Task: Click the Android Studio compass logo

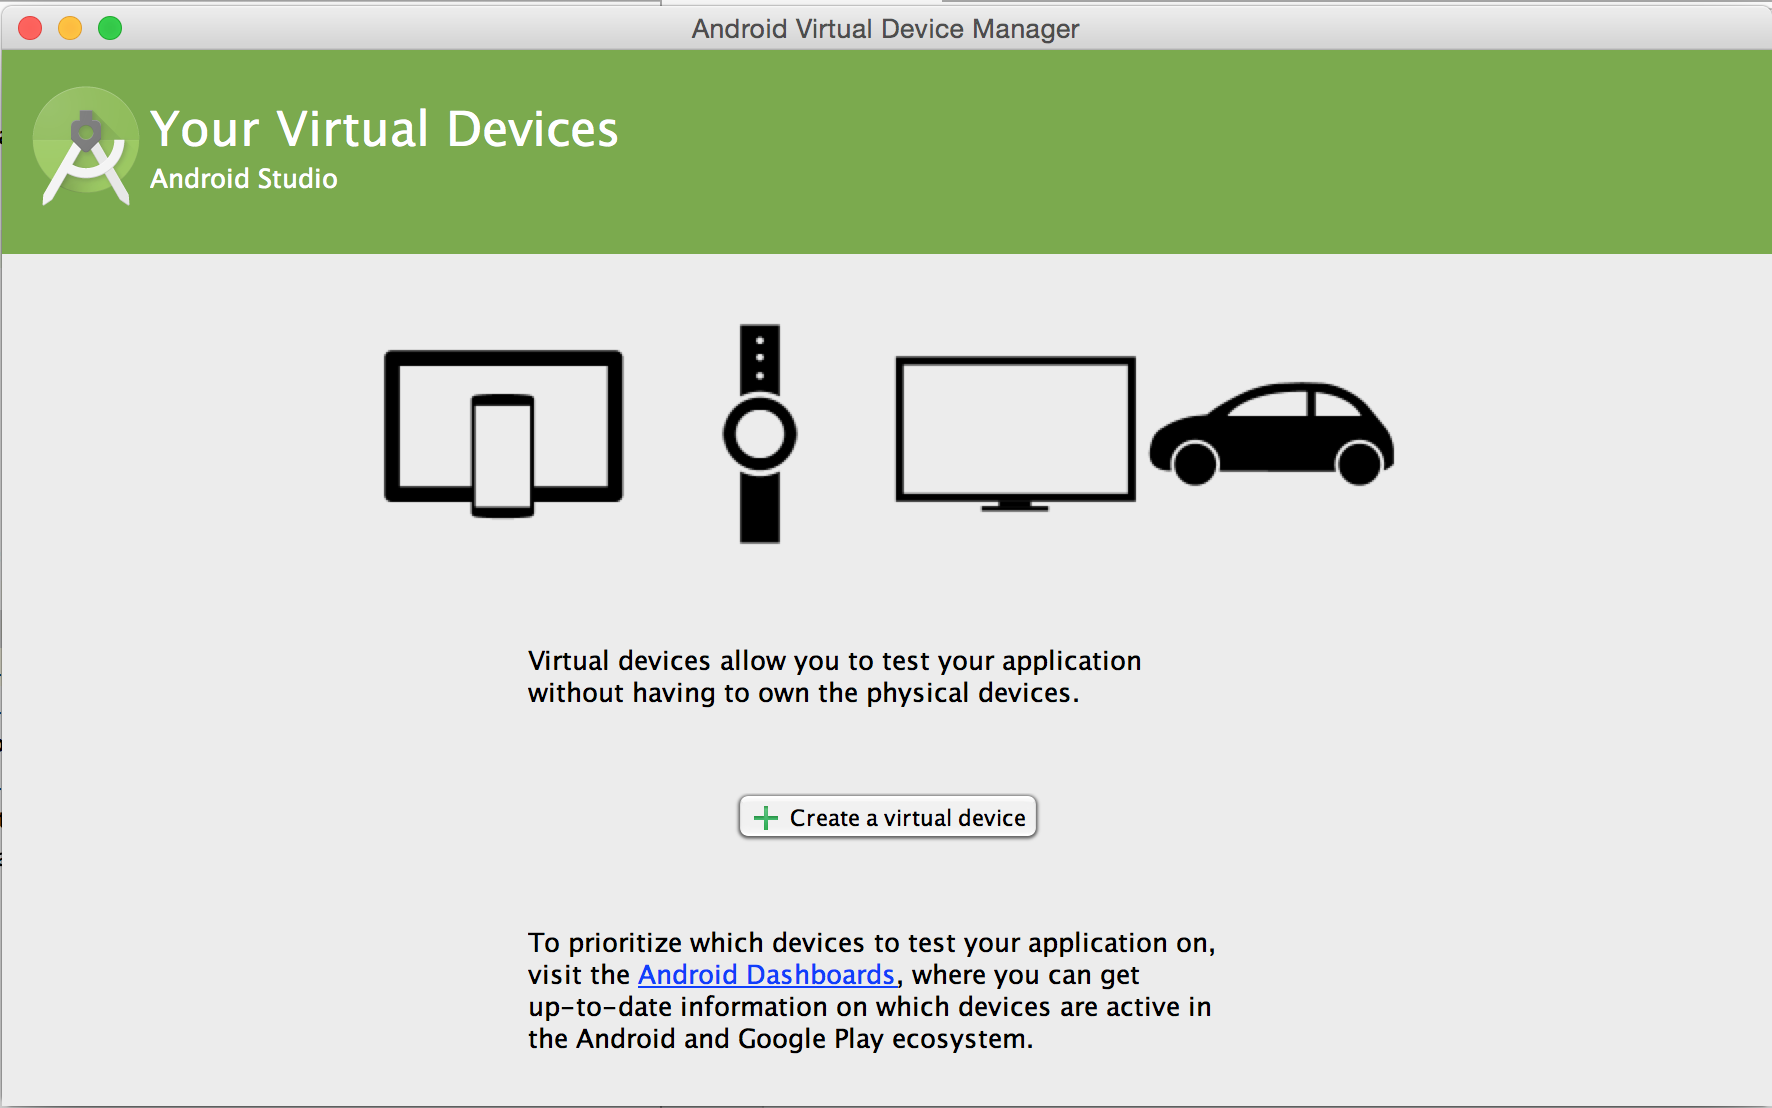Action: click(x=86, y=146)
